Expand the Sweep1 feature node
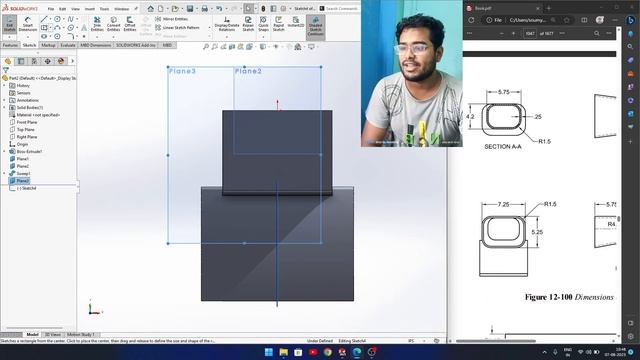Screen dimensions: 640x360 4,173
